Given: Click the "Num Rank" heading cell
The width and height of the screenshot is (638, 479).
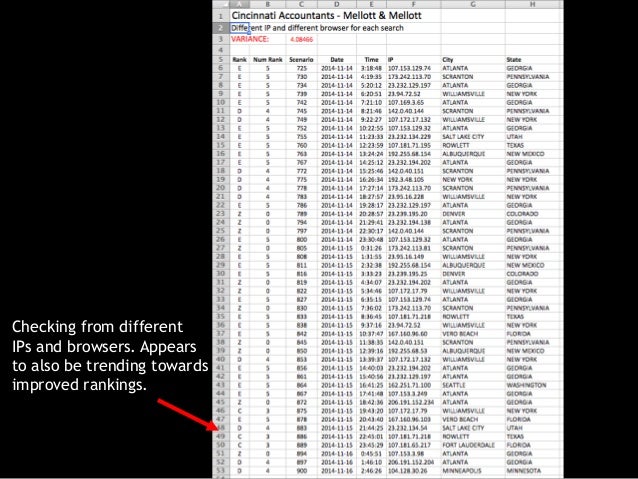Looking at the screenshot, I should pos(267,59).
